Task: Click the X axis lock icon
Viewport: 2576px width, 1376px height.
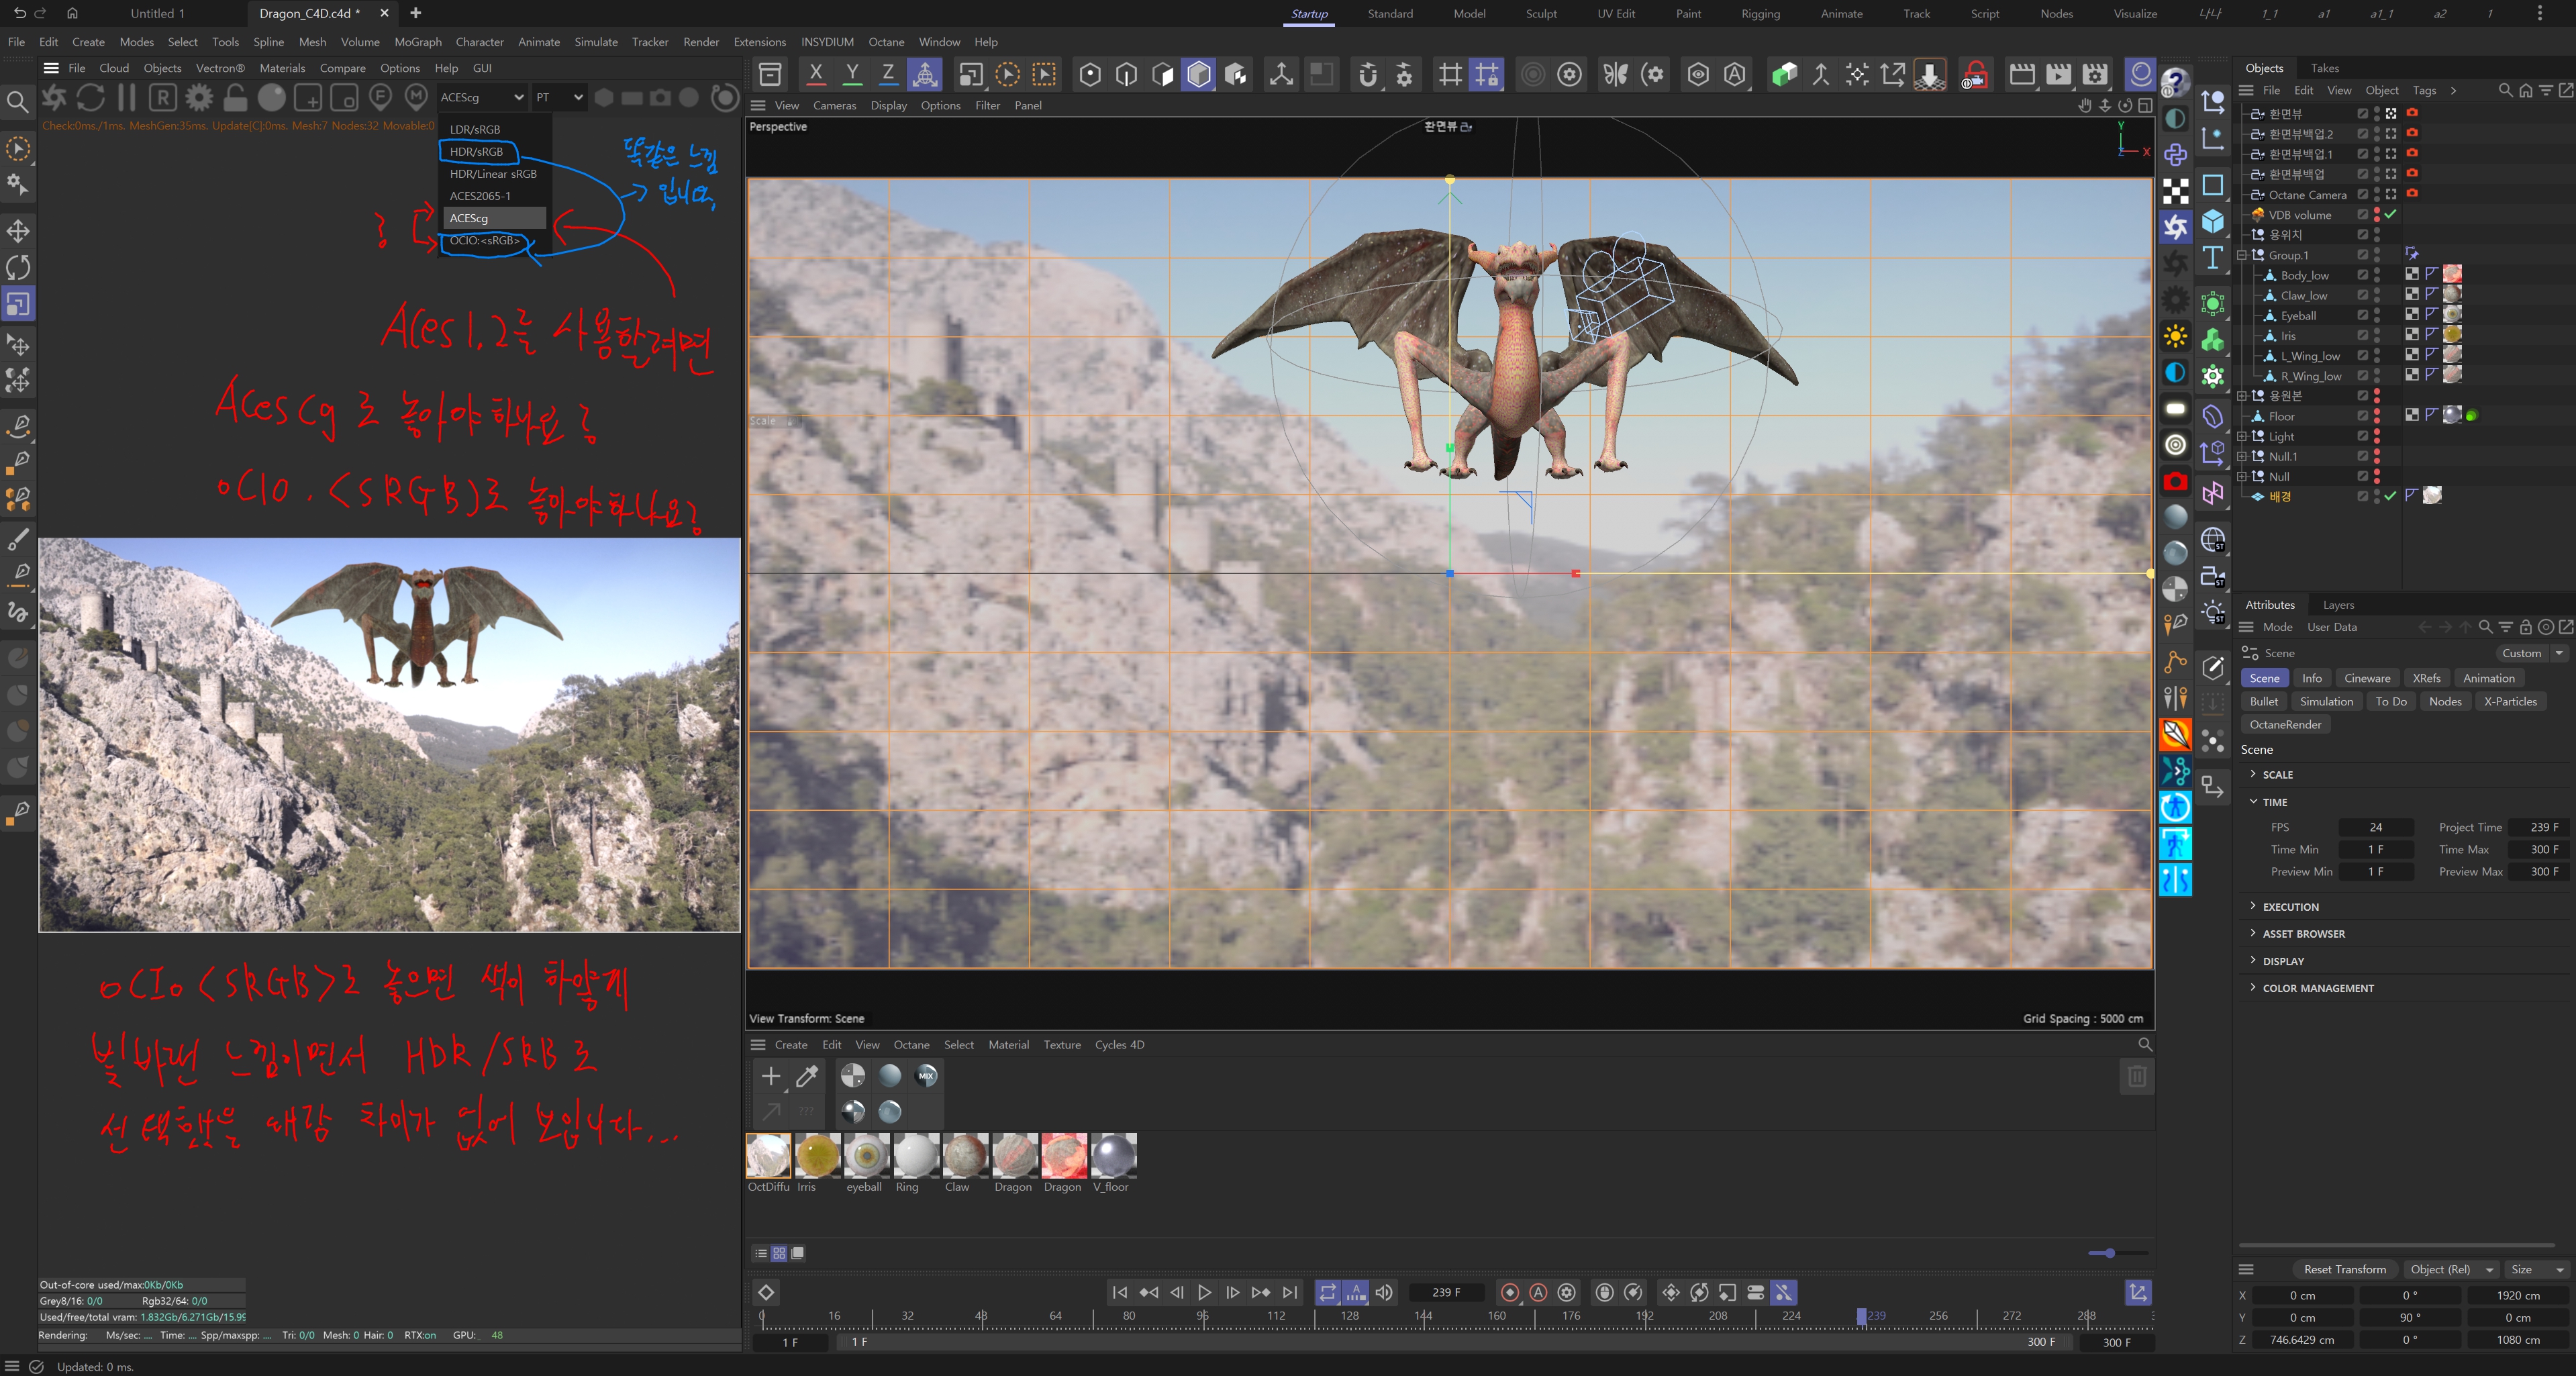Action: point(816,74)
